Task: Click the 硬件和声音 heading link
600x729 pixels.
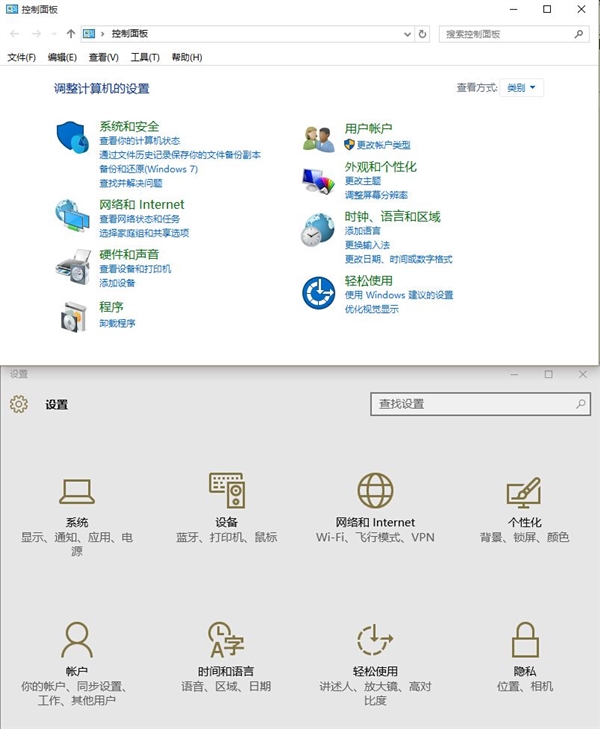Action: (x=129, y=254)
